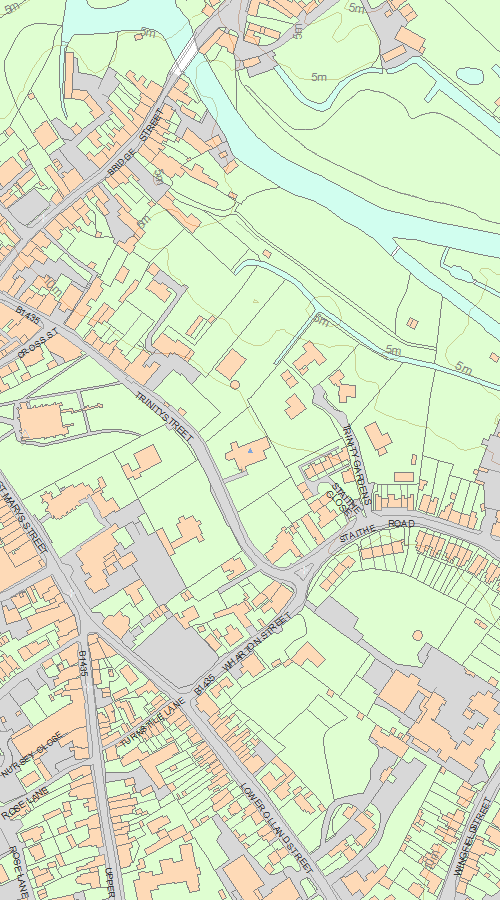This screenshot has width=500, height=900.
Task: Click the blue triangle marker on the building
Action: [250, 451]
